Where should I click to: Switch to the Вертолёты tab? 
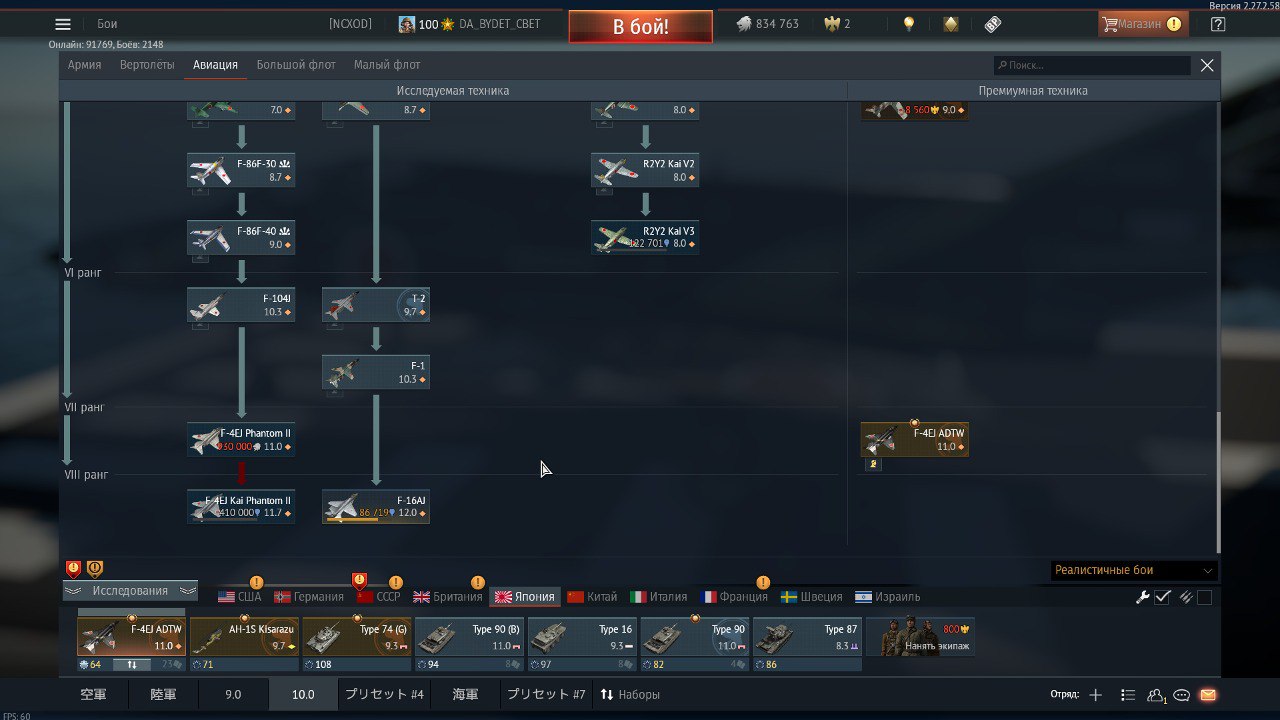(x=147, y=65)
